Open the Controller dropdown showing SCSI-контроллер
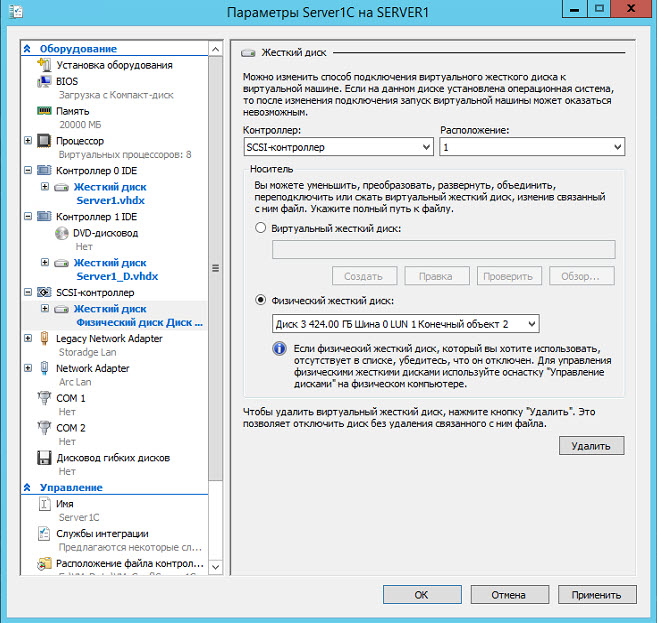This screenshot has width=657, height=623. (x=339, y=147)
